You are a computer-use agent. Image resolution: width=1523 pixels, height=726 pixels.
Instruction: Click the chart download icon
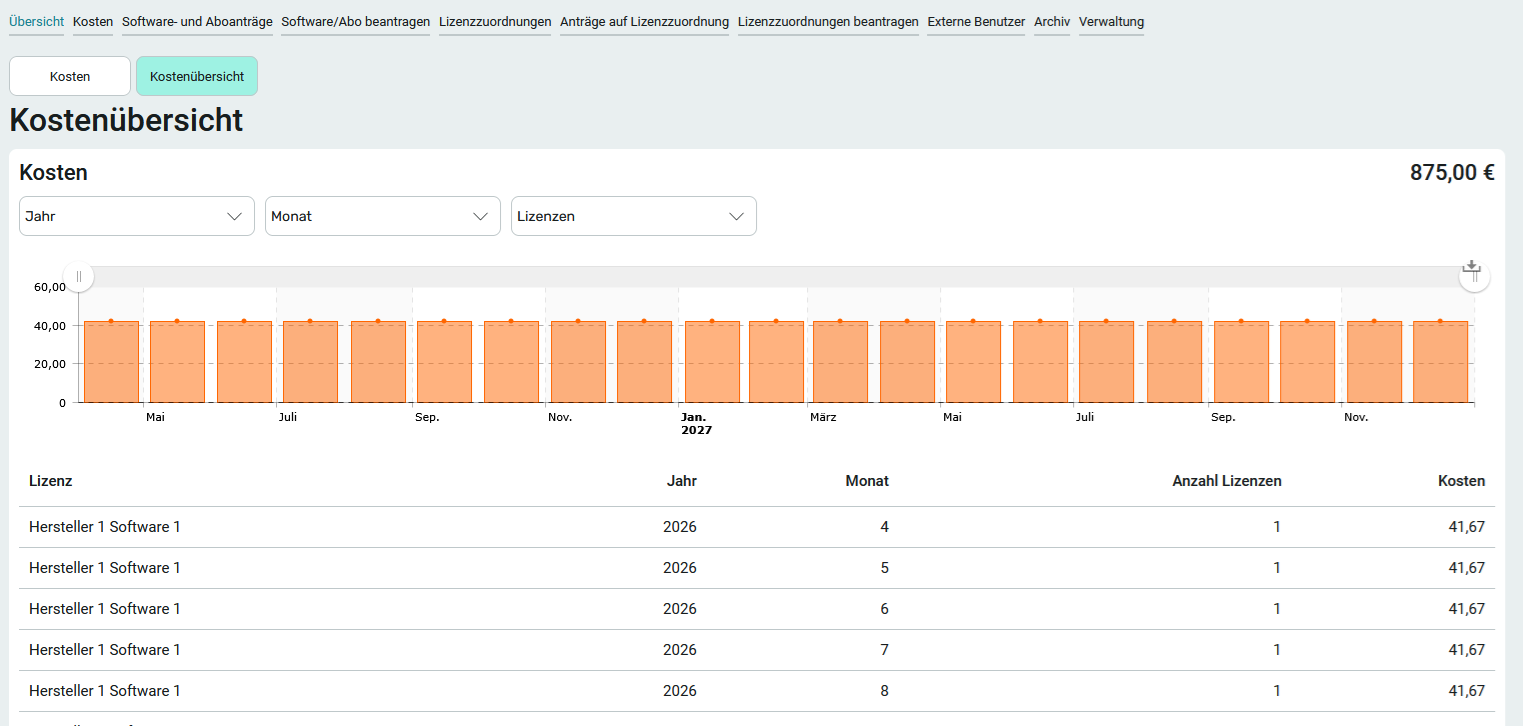click(x=1470, y=267)
